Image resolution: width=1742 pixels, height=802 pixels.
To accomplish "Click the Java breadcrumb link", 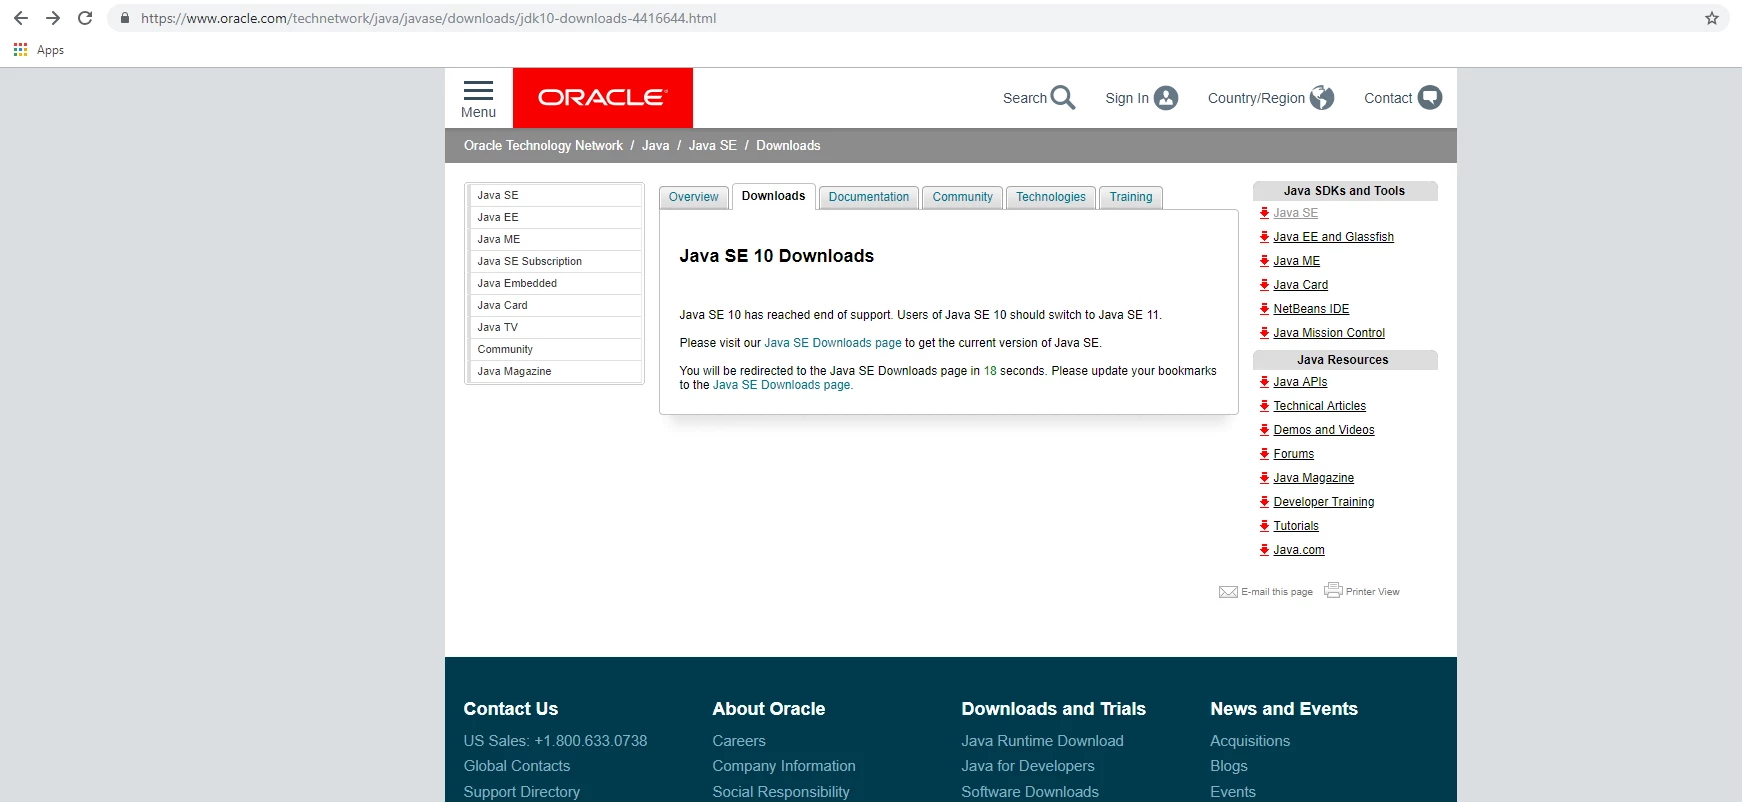I will click(x=655, y=145).
